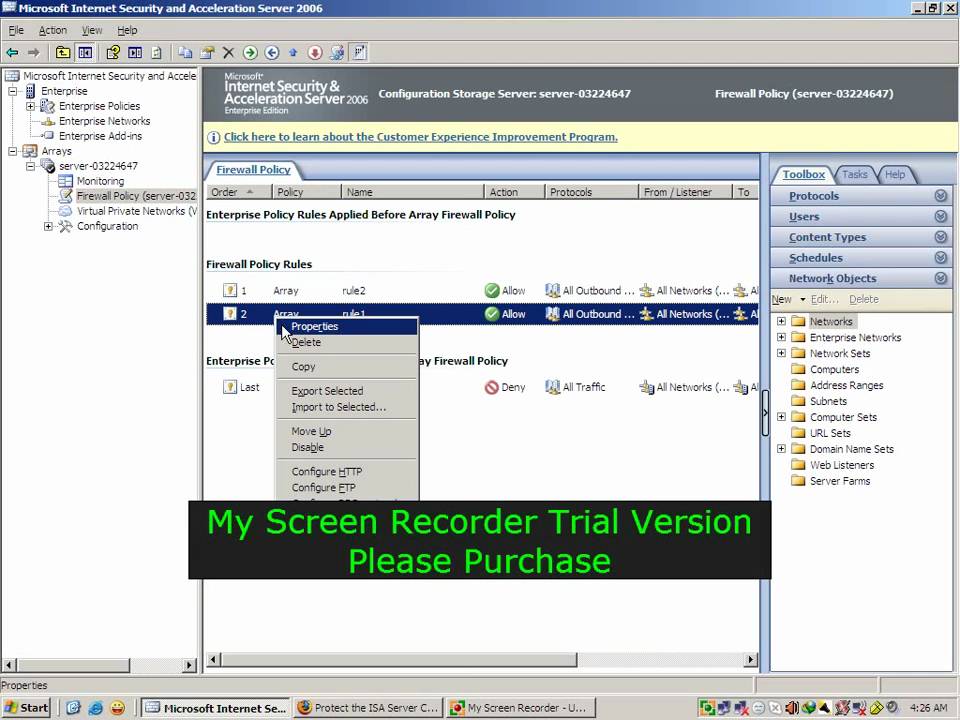Click the red Deny icon in Last row

pos(491,388)
